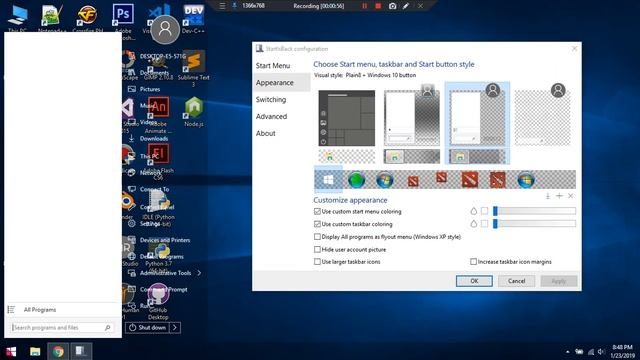The image size is (640, 360).
Task: Select the dark Windows 10 tiles menu style
Action: coord(347,118)
